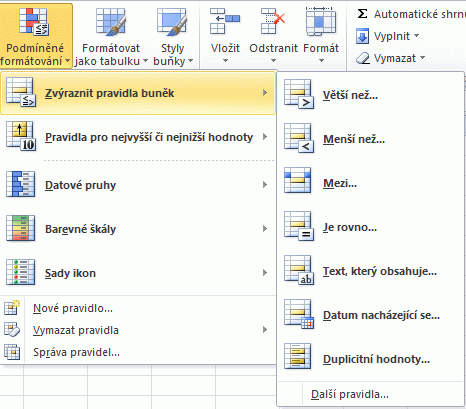Image resolution: width=466 pixels, height=409 pixels.
Task: Click the Menší než icon
Action: coord(299,138)
